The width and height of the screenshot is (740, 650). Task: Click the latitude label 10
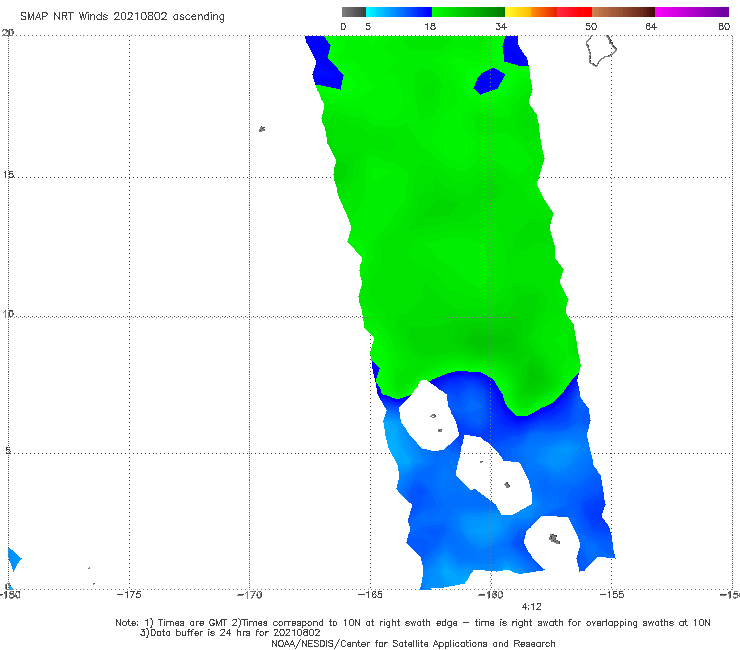[8, 313]
